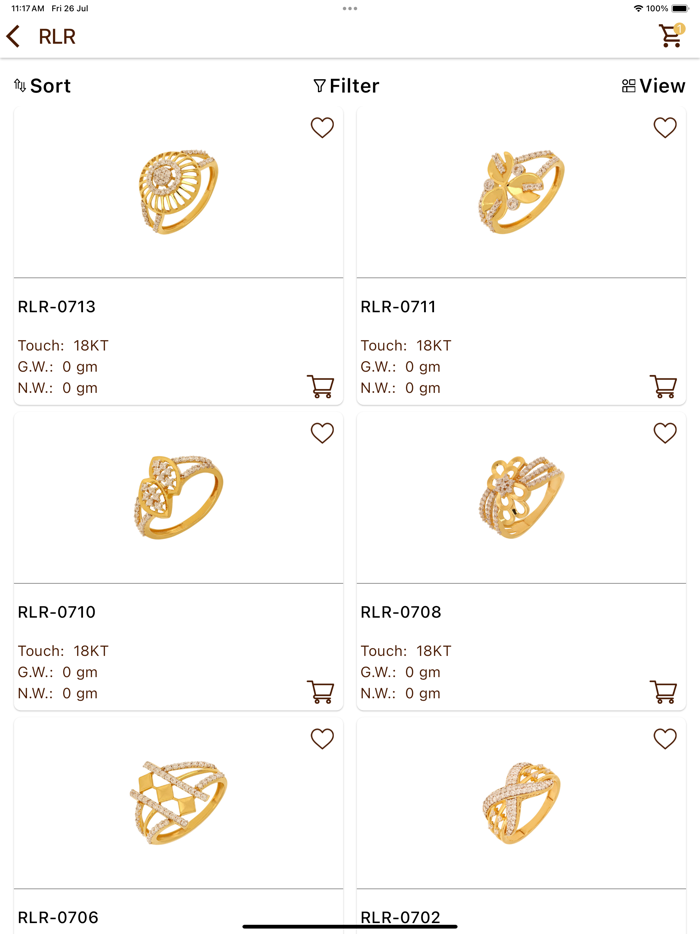The height and width of the screenshot is (934, 700).
Task: Click the RLR-0702 product label
Action: (398, 916)
